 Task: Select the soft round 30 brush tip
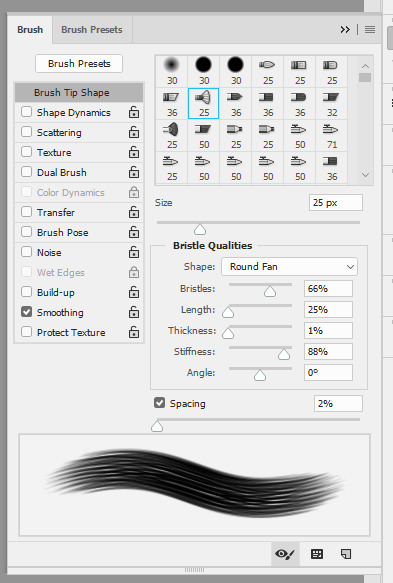point(171,71)
